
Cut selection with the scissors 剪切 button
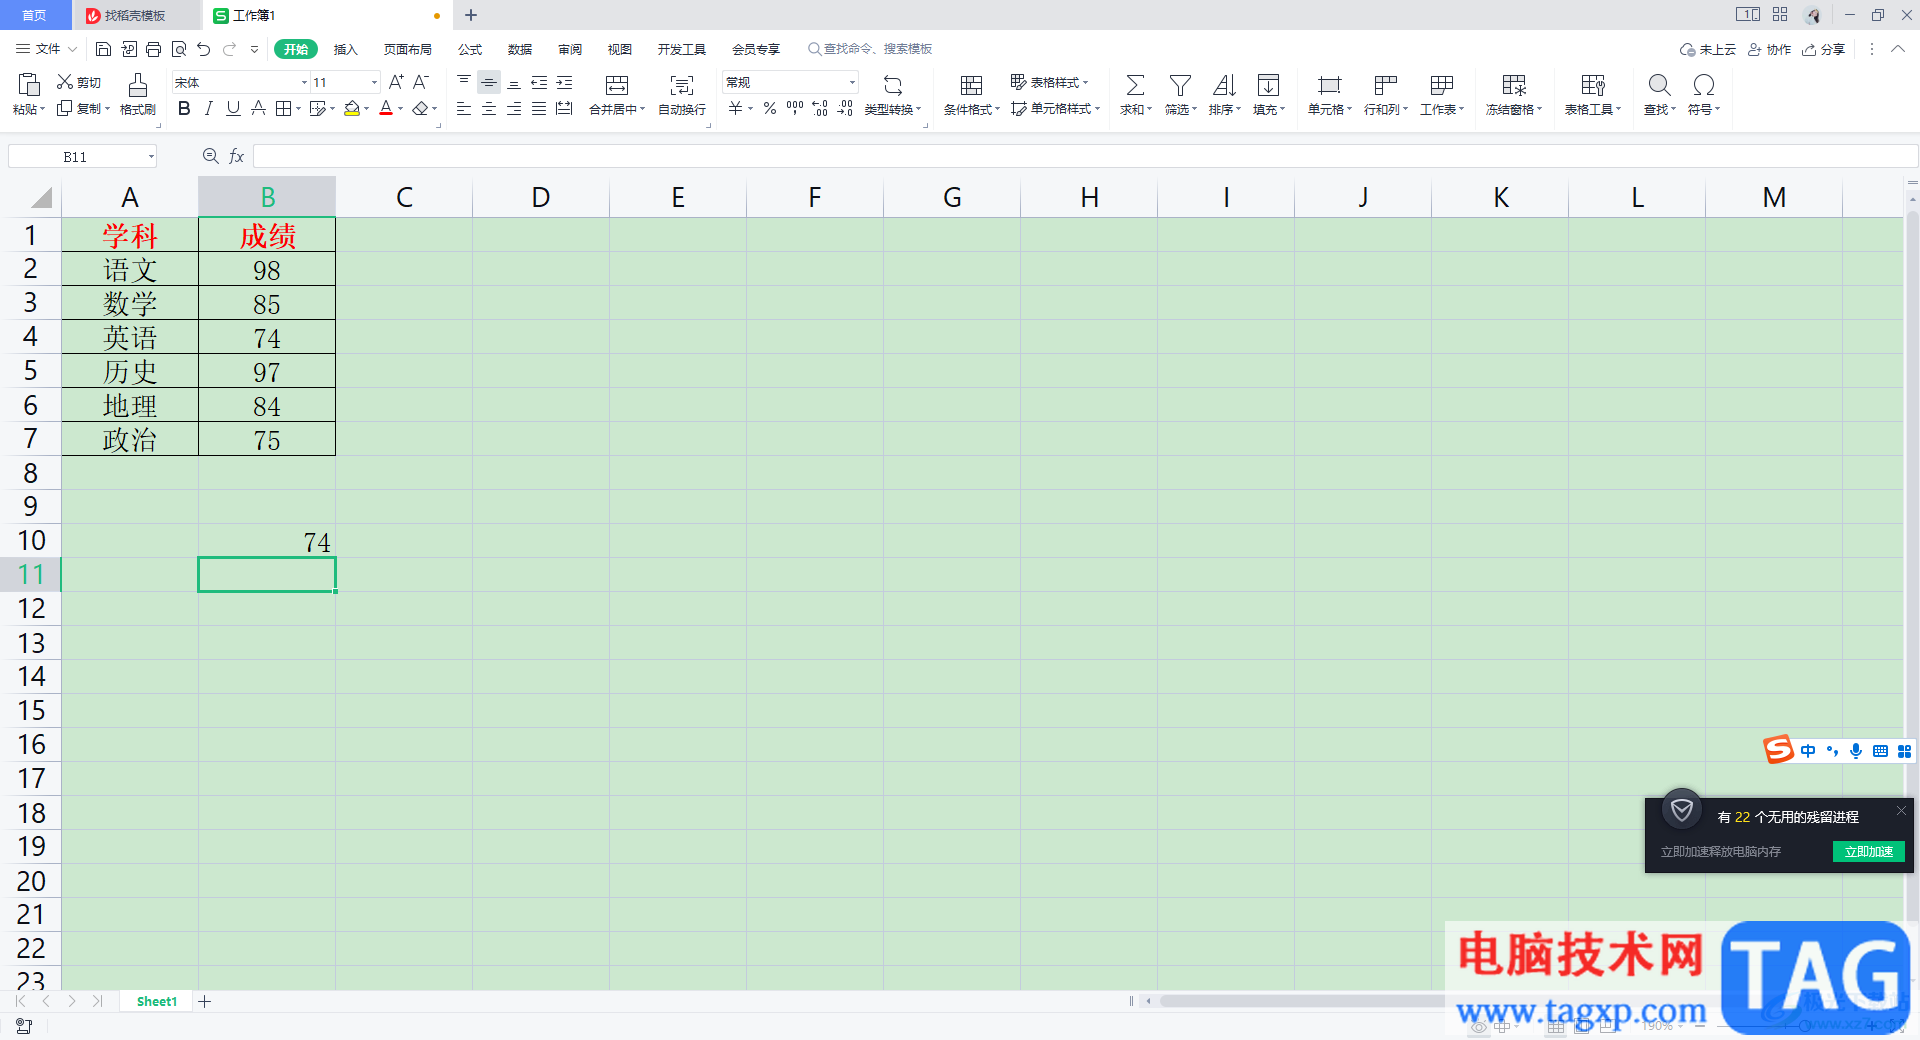[79, 82]
